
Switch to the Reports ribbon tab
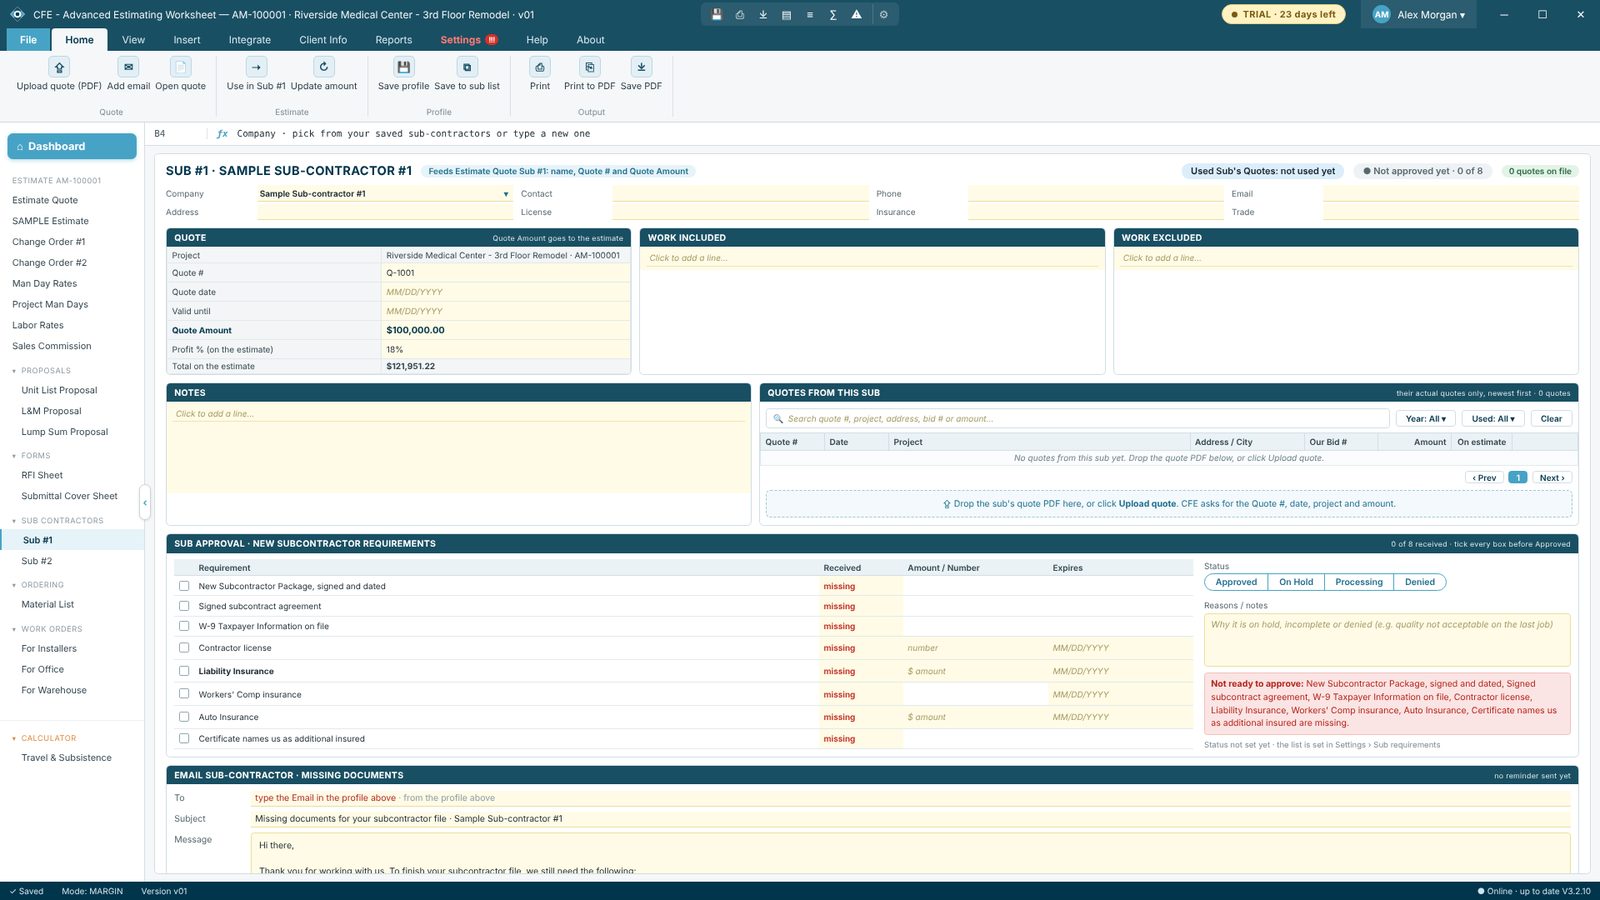click(393, 40)
